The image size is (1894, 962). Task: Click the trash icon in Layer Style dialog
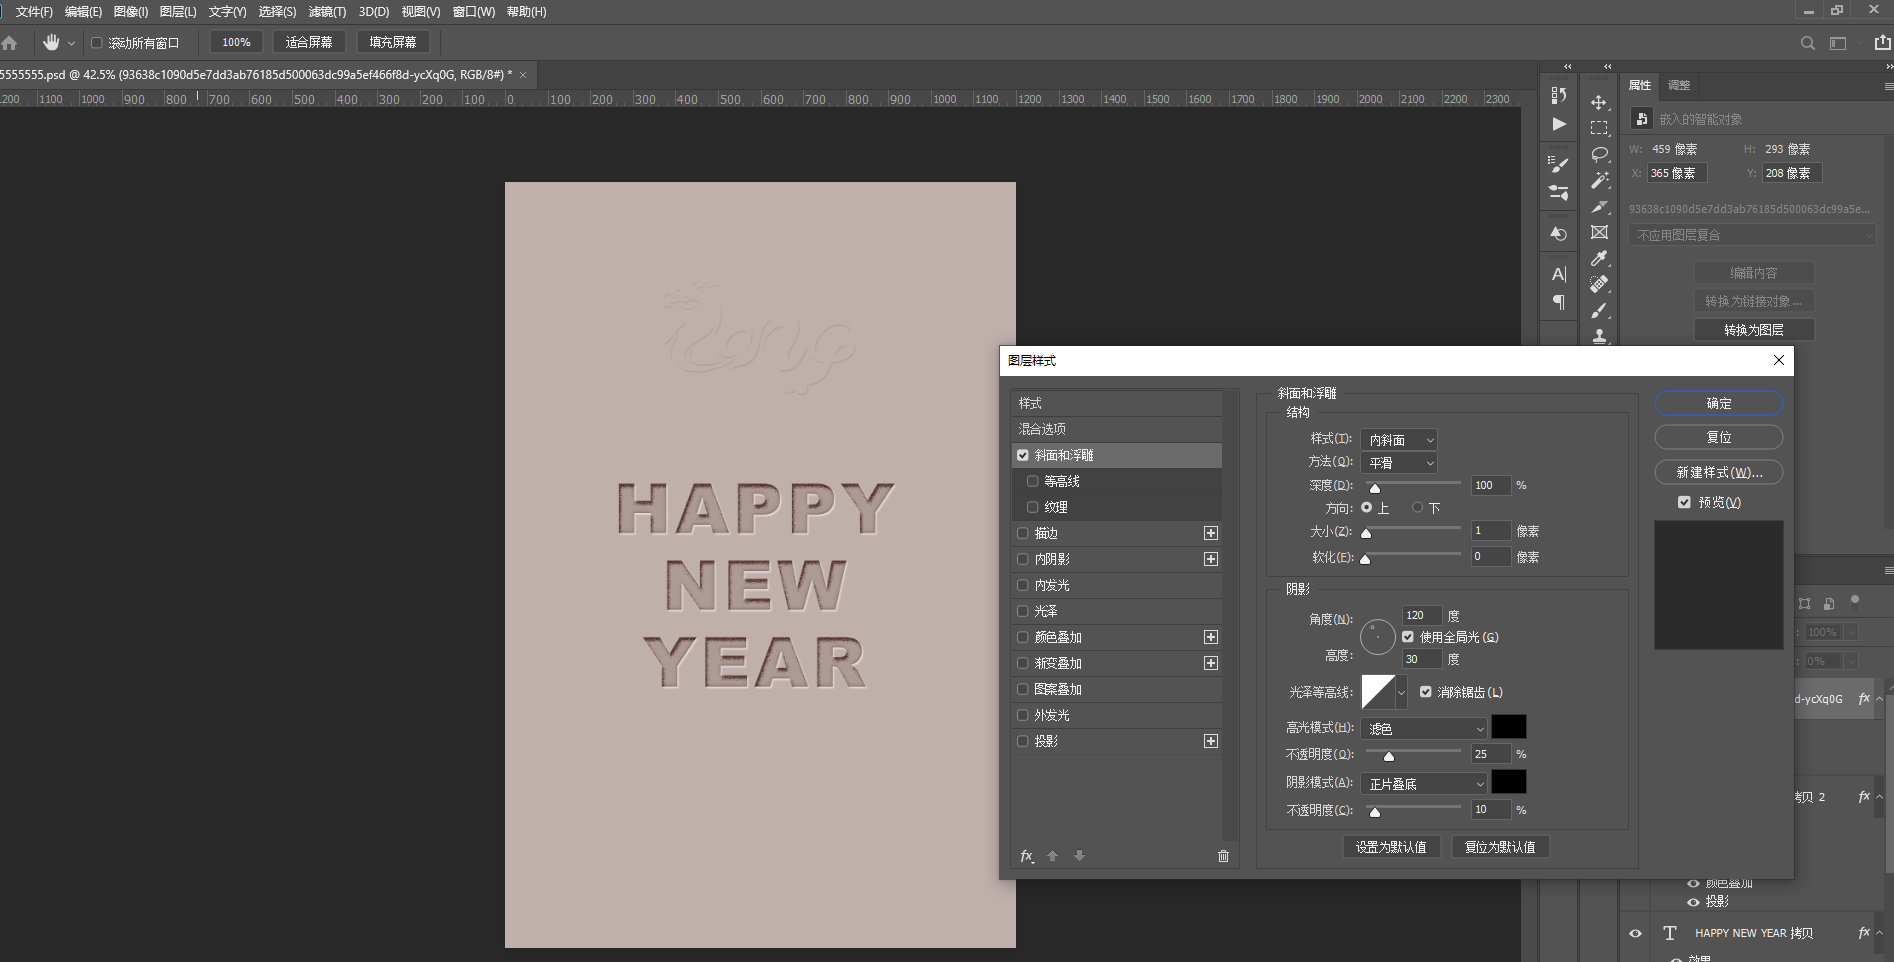point(1223,856)
